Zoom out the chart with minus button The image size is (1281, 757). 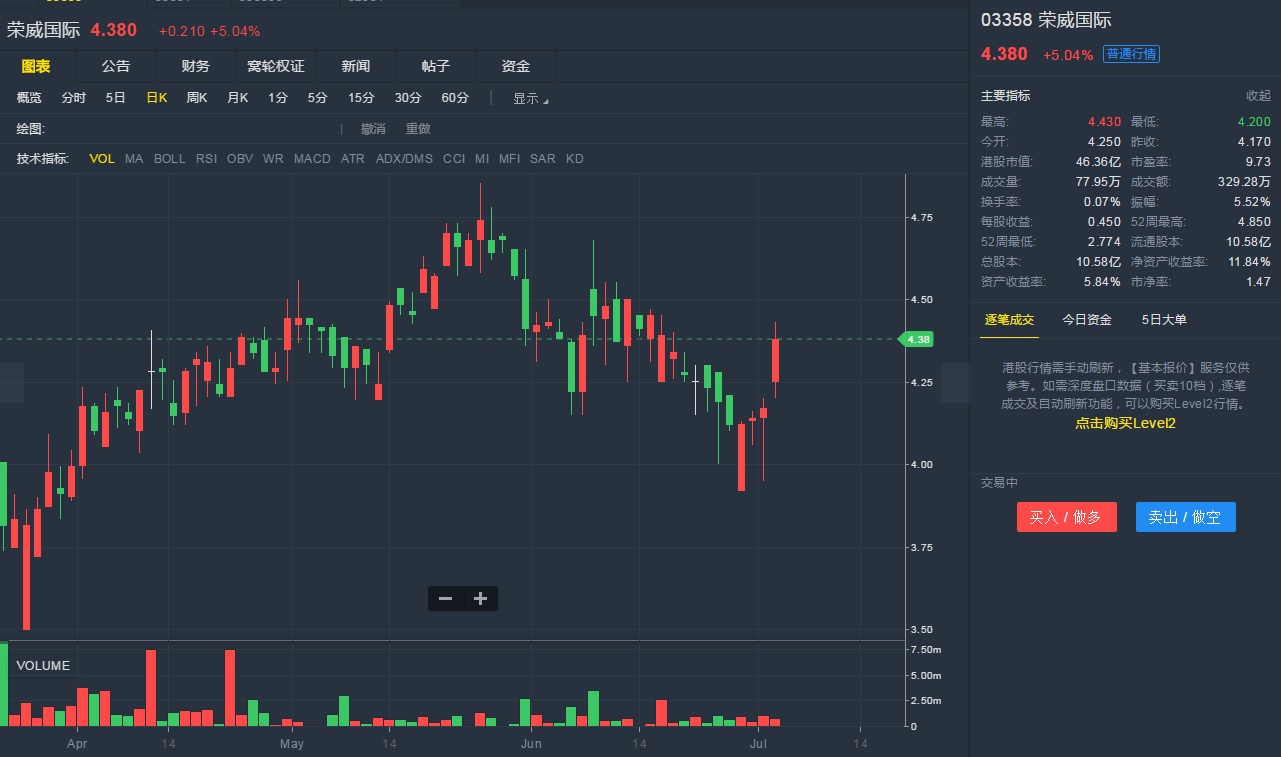click(446, 599)
